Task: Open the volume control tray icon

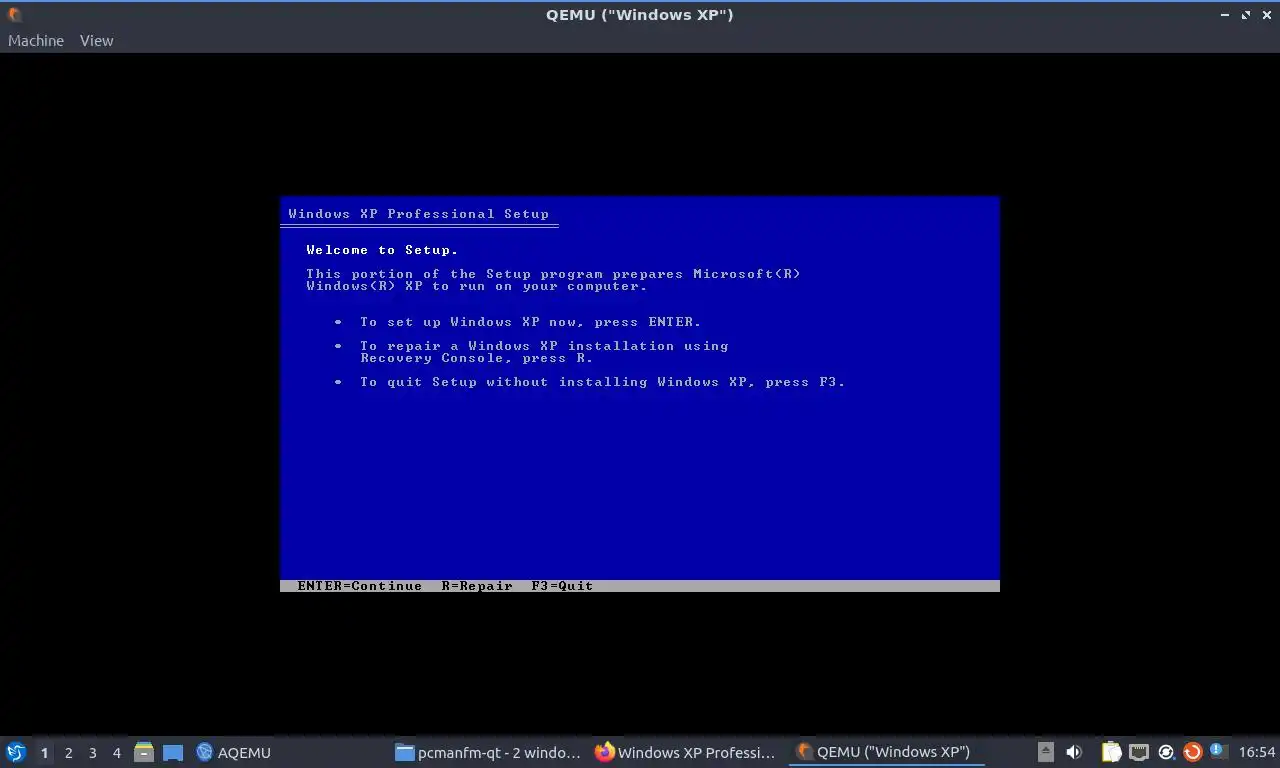Action: coord(1074,752)
